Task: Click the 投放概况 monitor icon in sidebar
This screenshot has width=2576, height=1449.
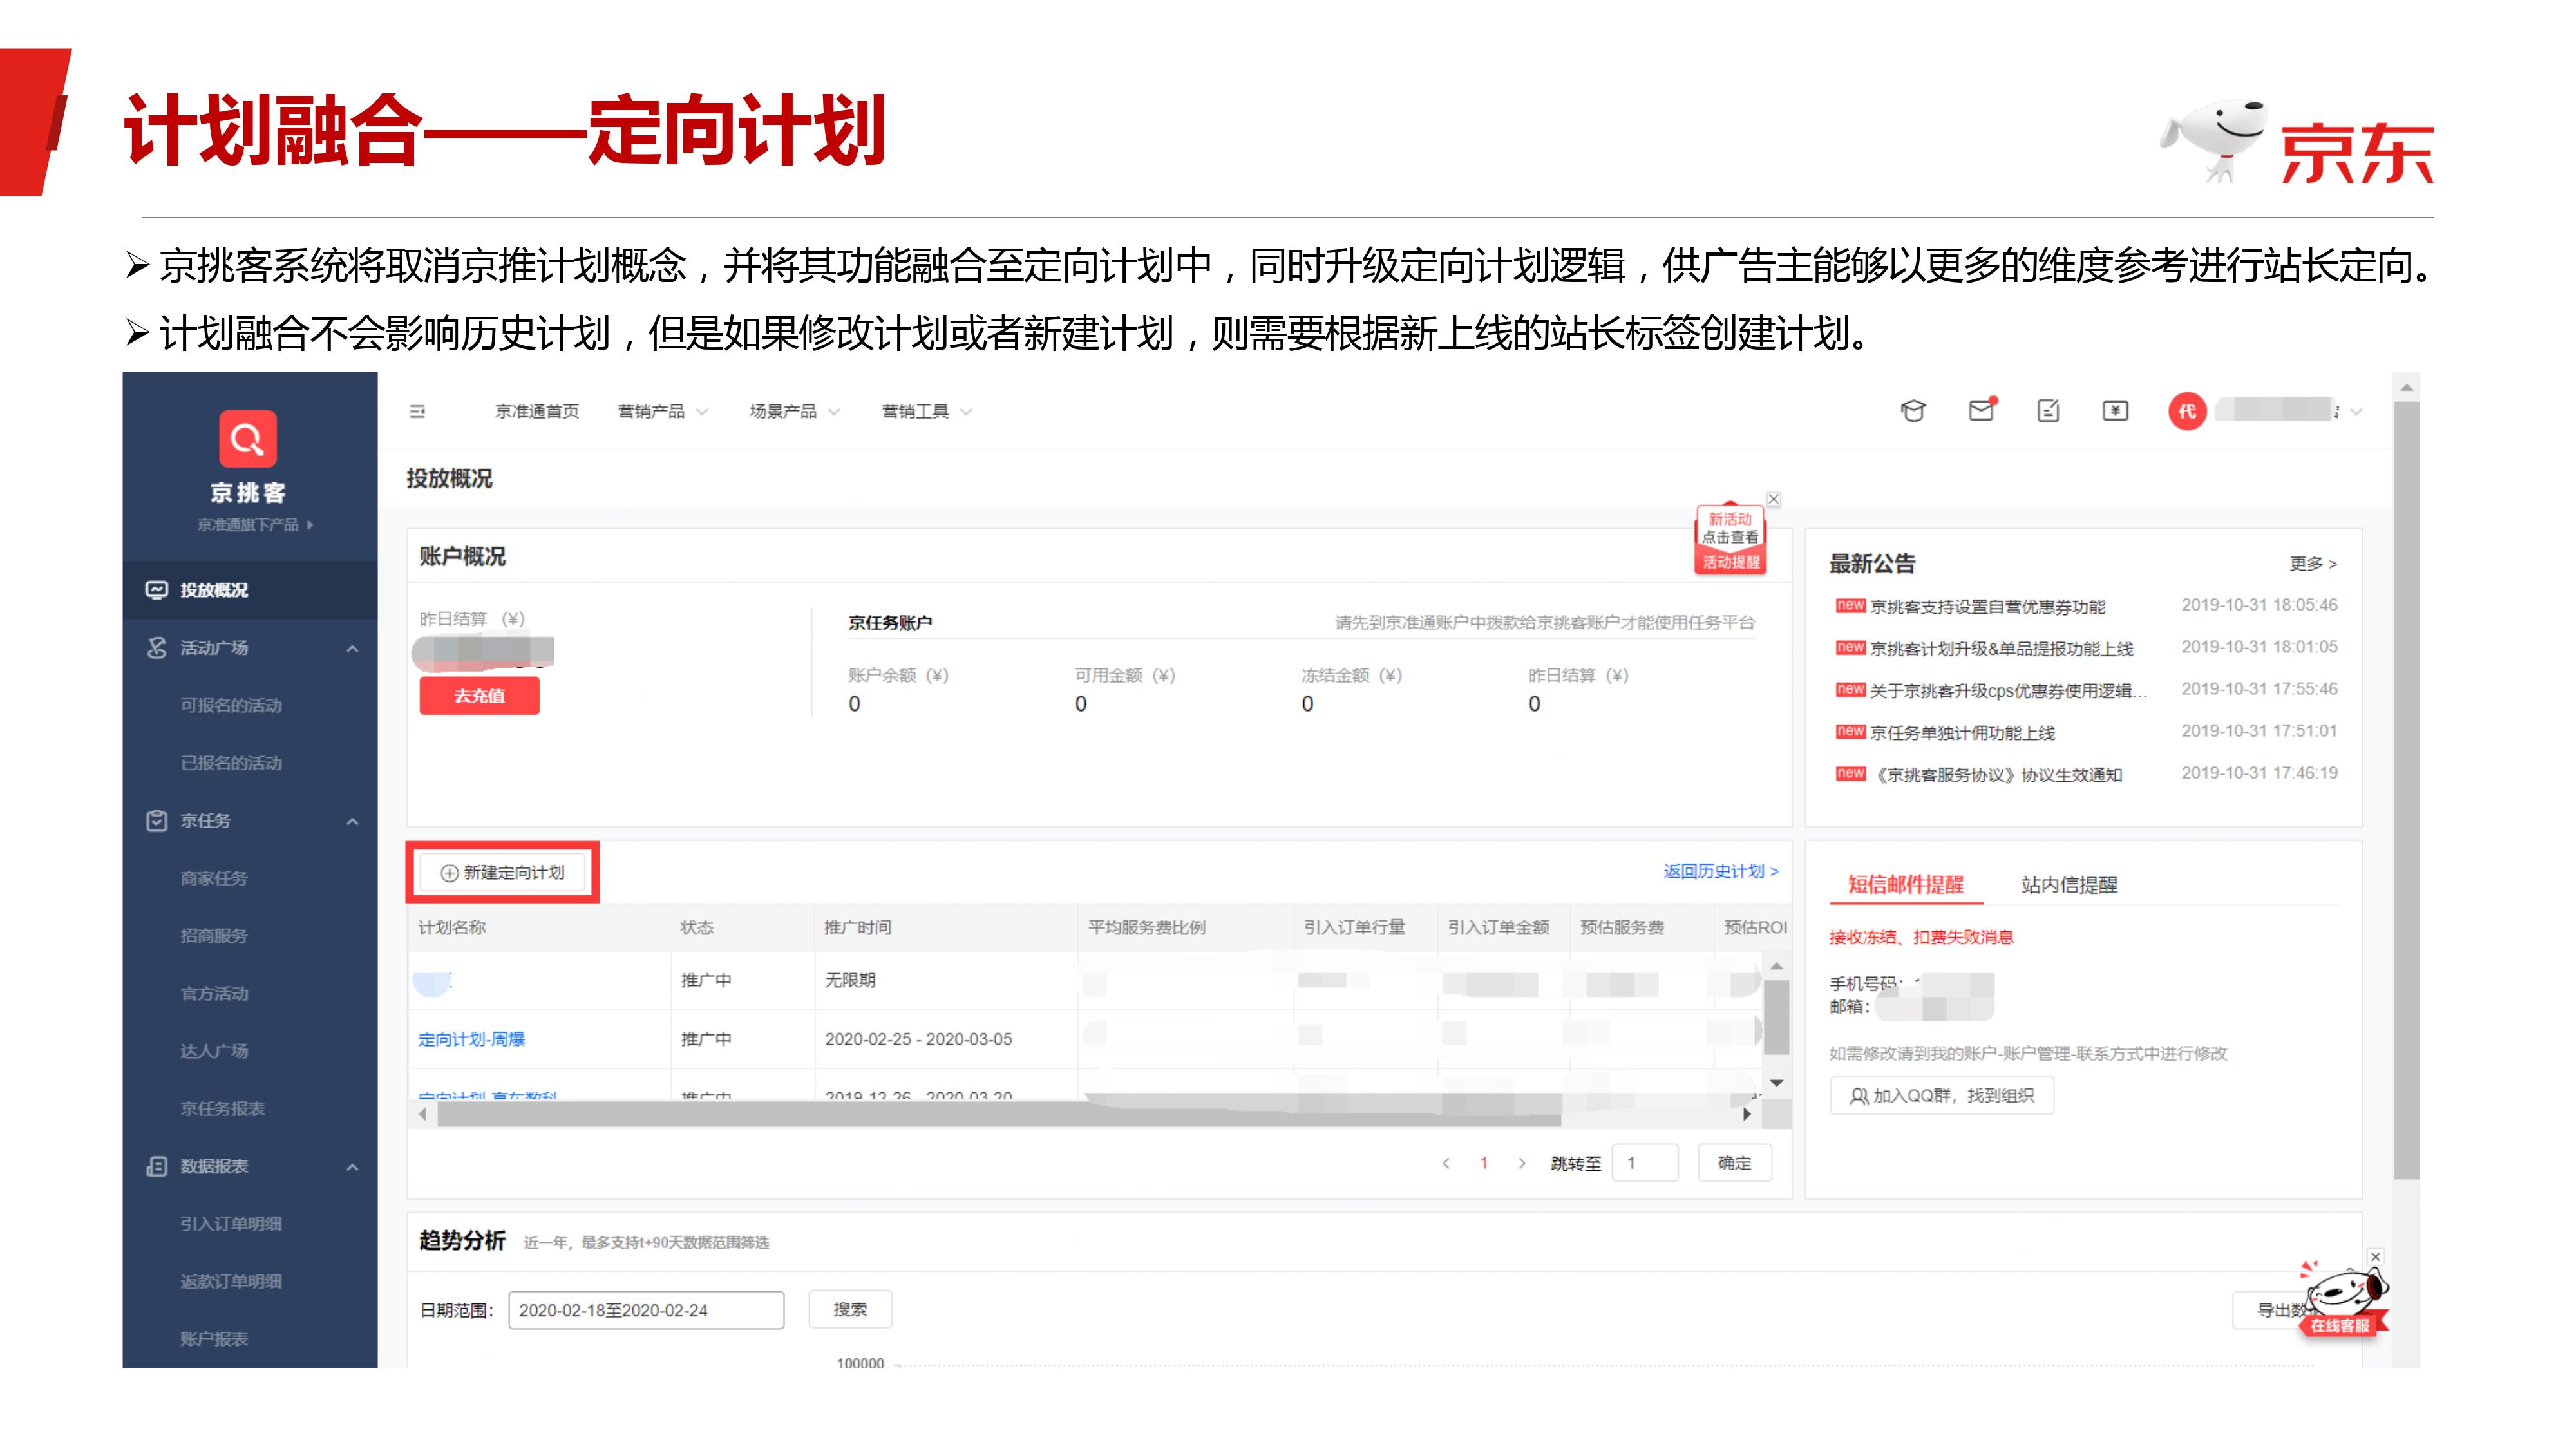Action: (x=157, y=590)
